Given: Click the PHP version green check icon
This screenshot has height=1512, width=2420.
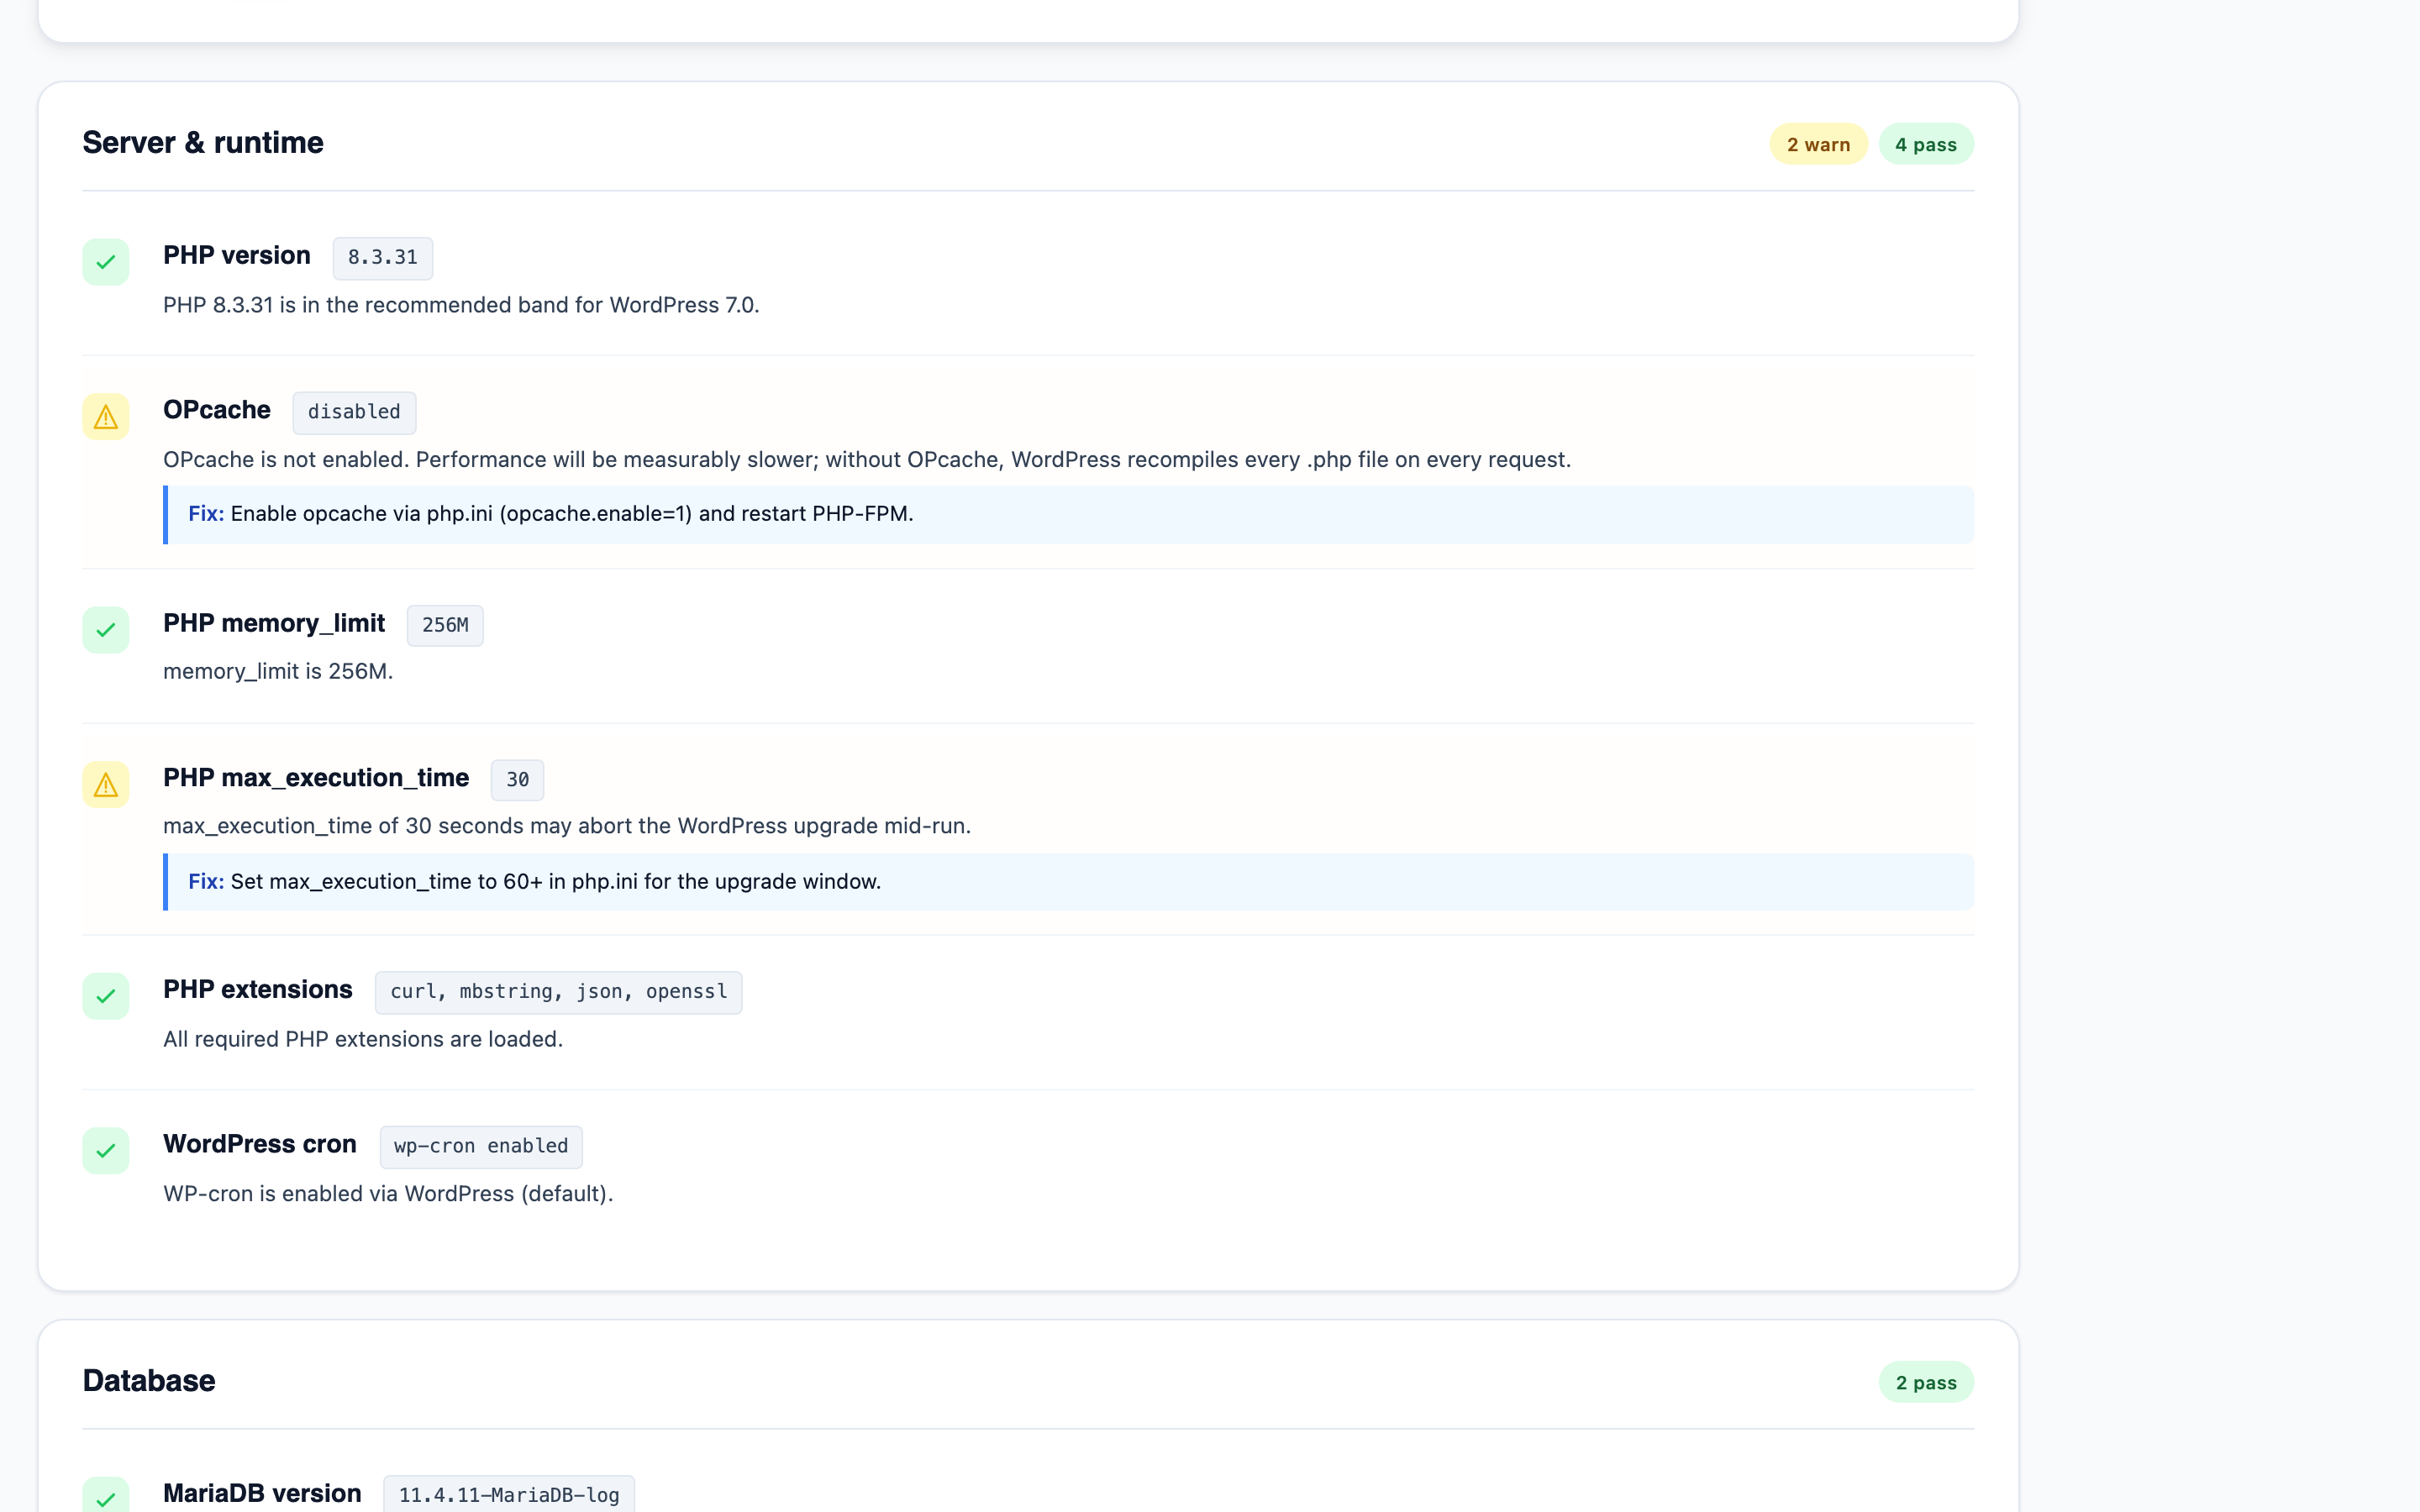Looking at the screenshot, I should coord(105,262).
